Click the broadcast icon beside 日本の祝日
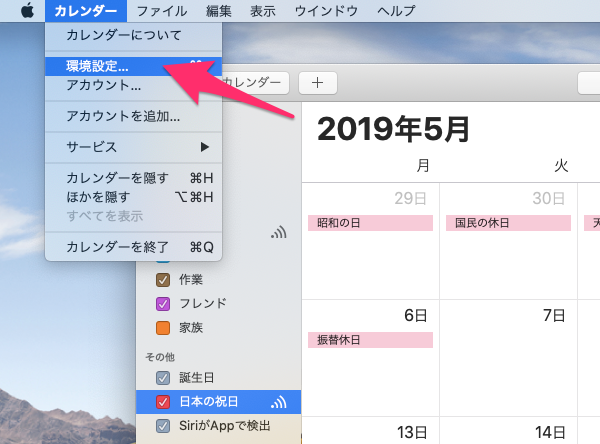The height and width of the screenshot is (444, 600). pyautogui.click(x=279, y=402)
